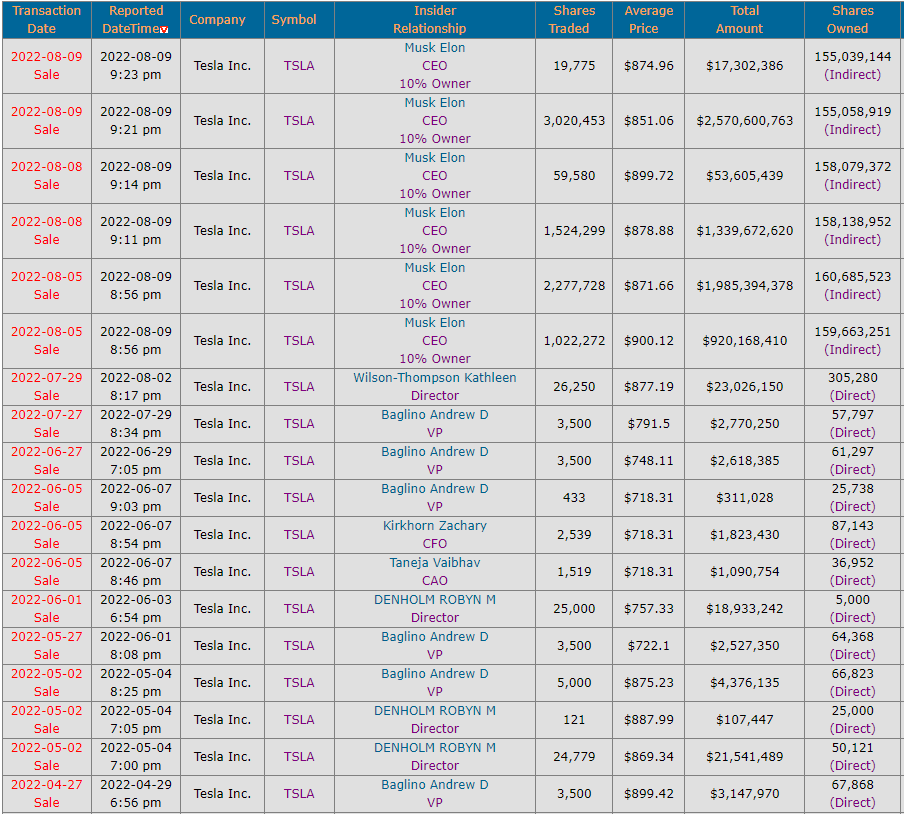Click TSLA symbol in the 3,020,453 shares row
Viewport: 904px width, 814px height.
click(299, 120)
